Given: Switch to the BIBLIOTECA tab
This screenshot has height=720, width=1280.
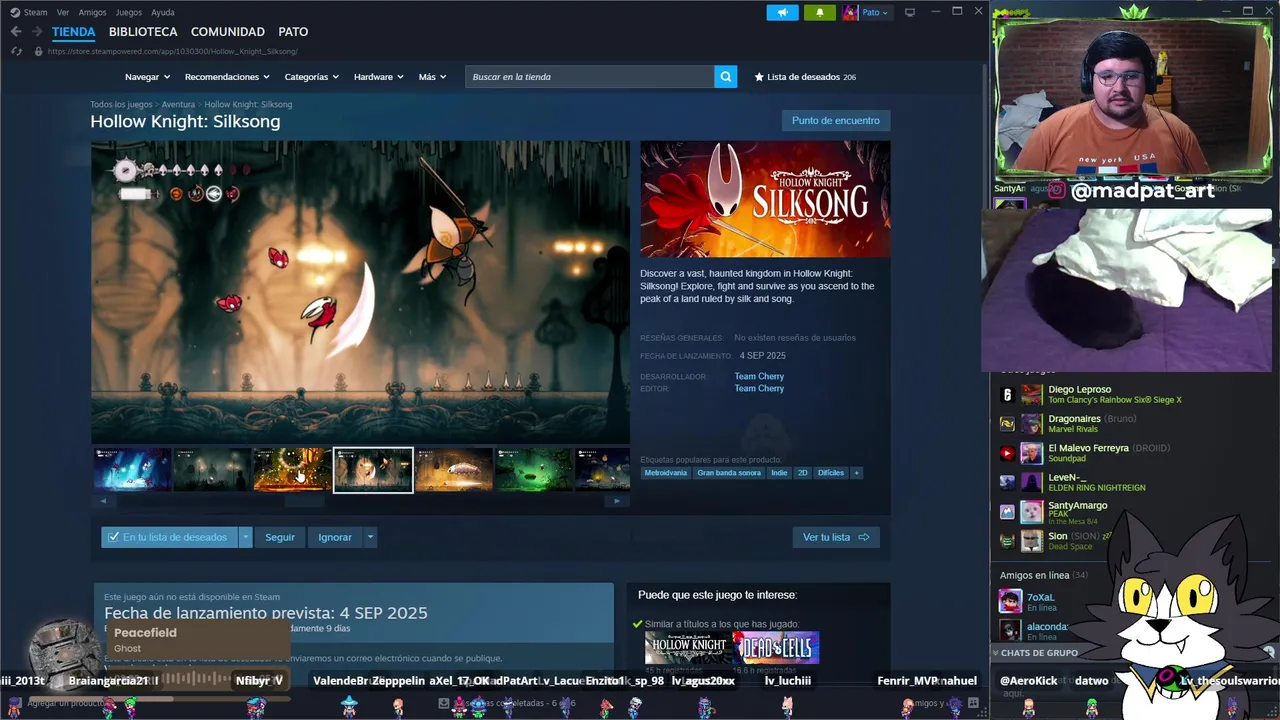Looking at the screenshot, I should pos(143,32).
